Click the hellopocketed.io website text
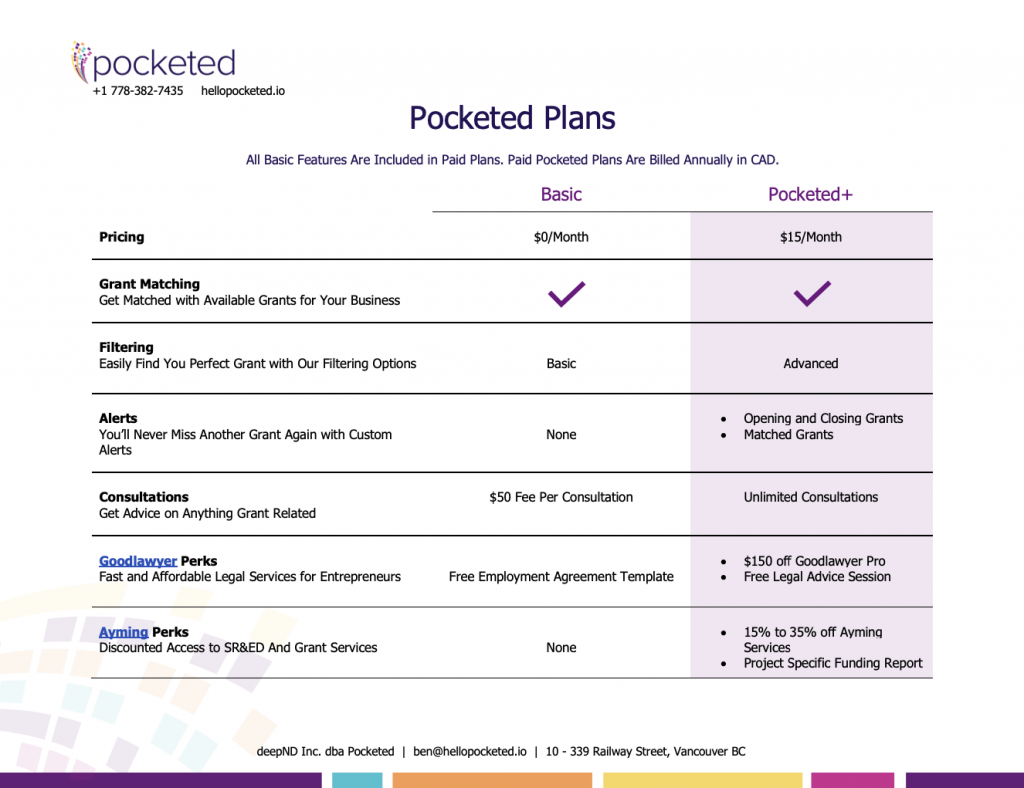Screen dimensions: 1024x788 pos(243,91)
